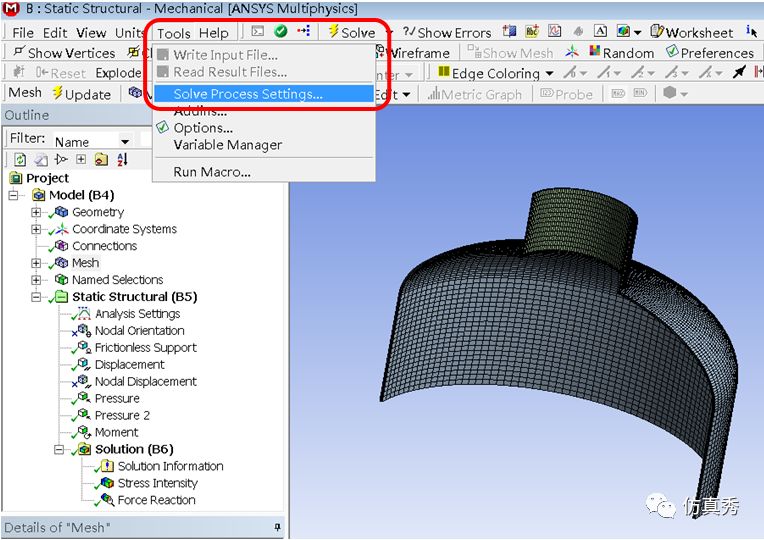Toggle Show Vertices
Image resolution: width=764 pixels, height=540 pixels.
64,53
